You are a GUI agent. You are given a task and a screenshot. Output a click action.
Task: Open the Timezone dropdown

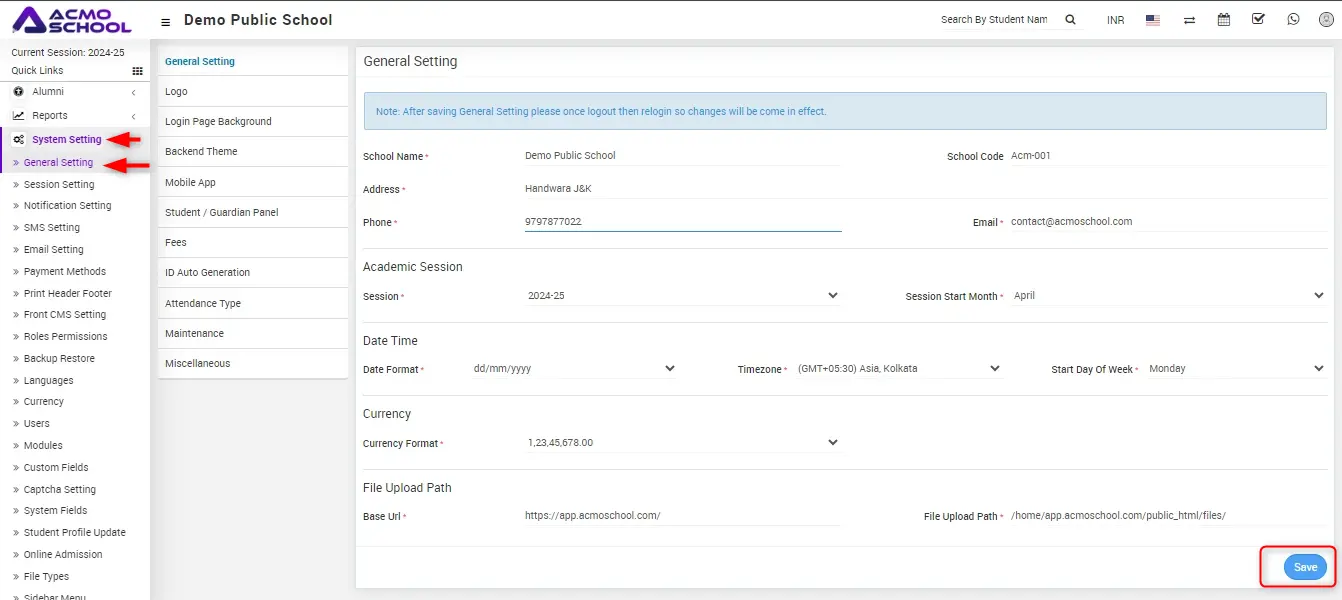897,369
